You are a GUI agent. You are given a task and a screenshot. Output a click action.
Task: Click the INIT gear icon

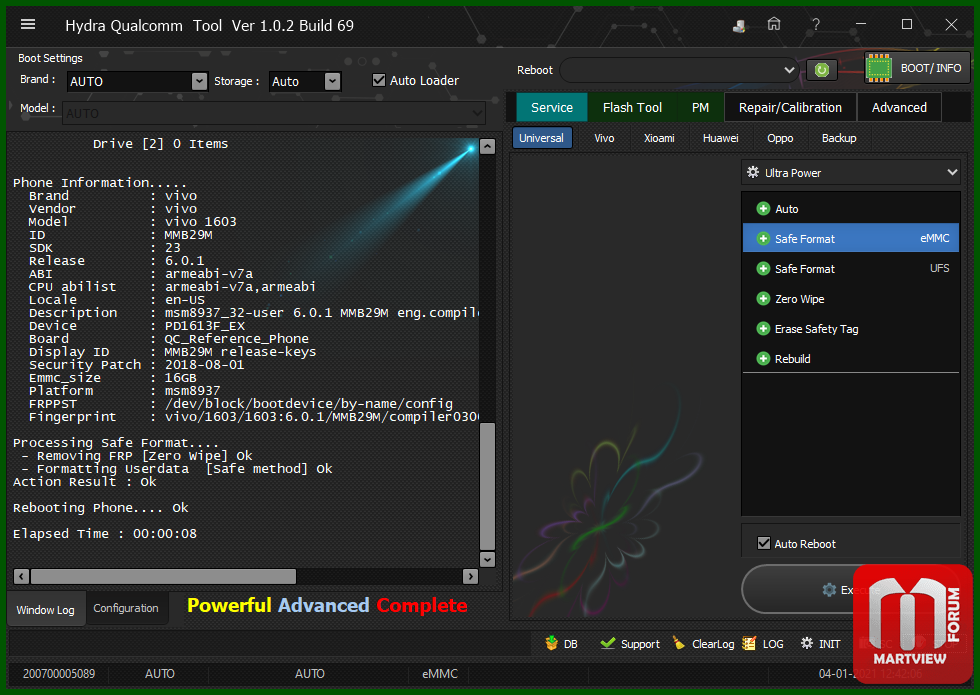[807, 643]
